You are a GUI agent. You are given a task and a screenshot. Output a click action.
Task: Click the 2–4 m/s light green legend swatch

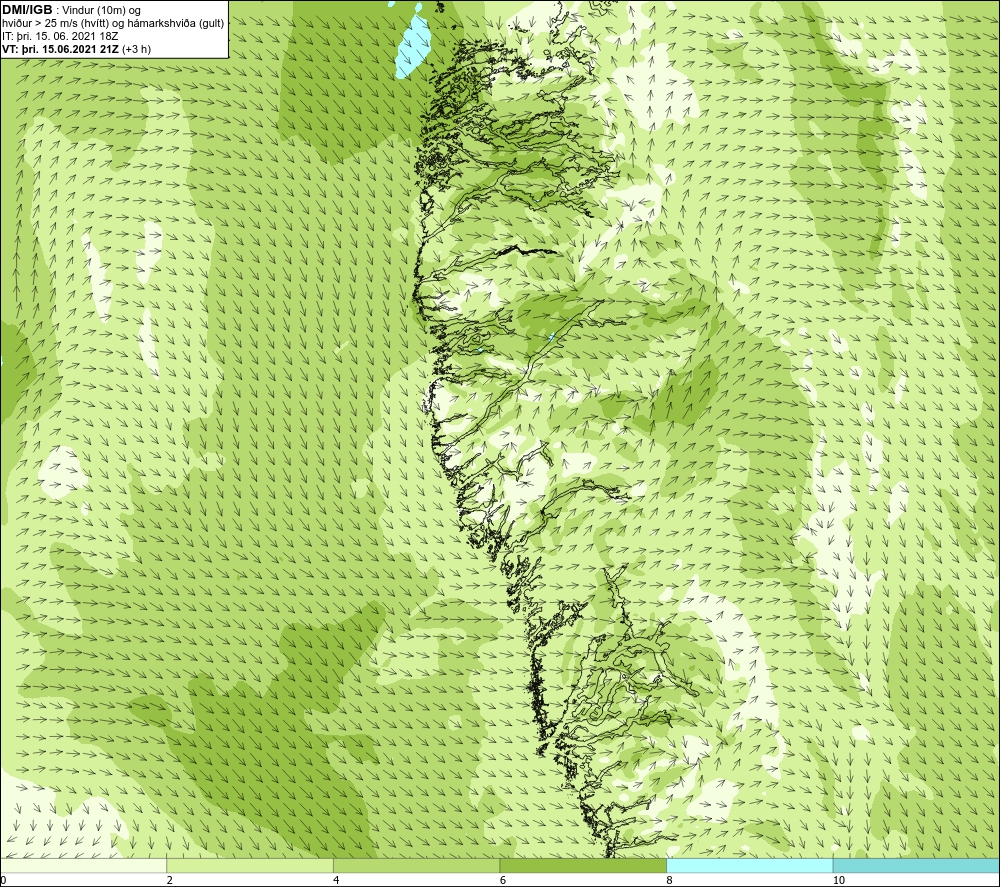(x=250, y=865)
